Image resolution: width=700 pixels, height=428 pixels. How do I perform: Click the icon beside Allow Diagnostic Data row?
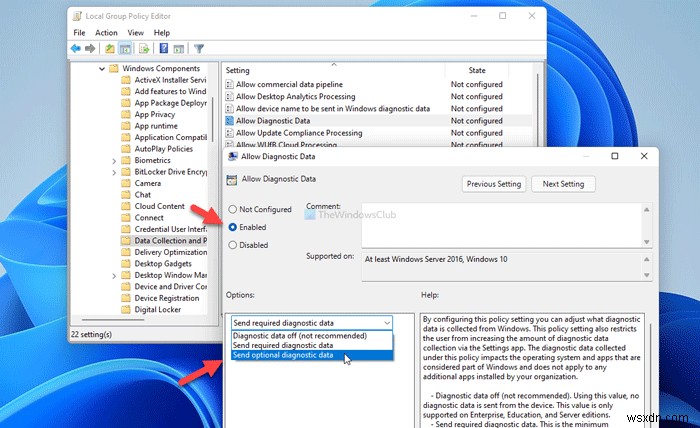point(229,121)
